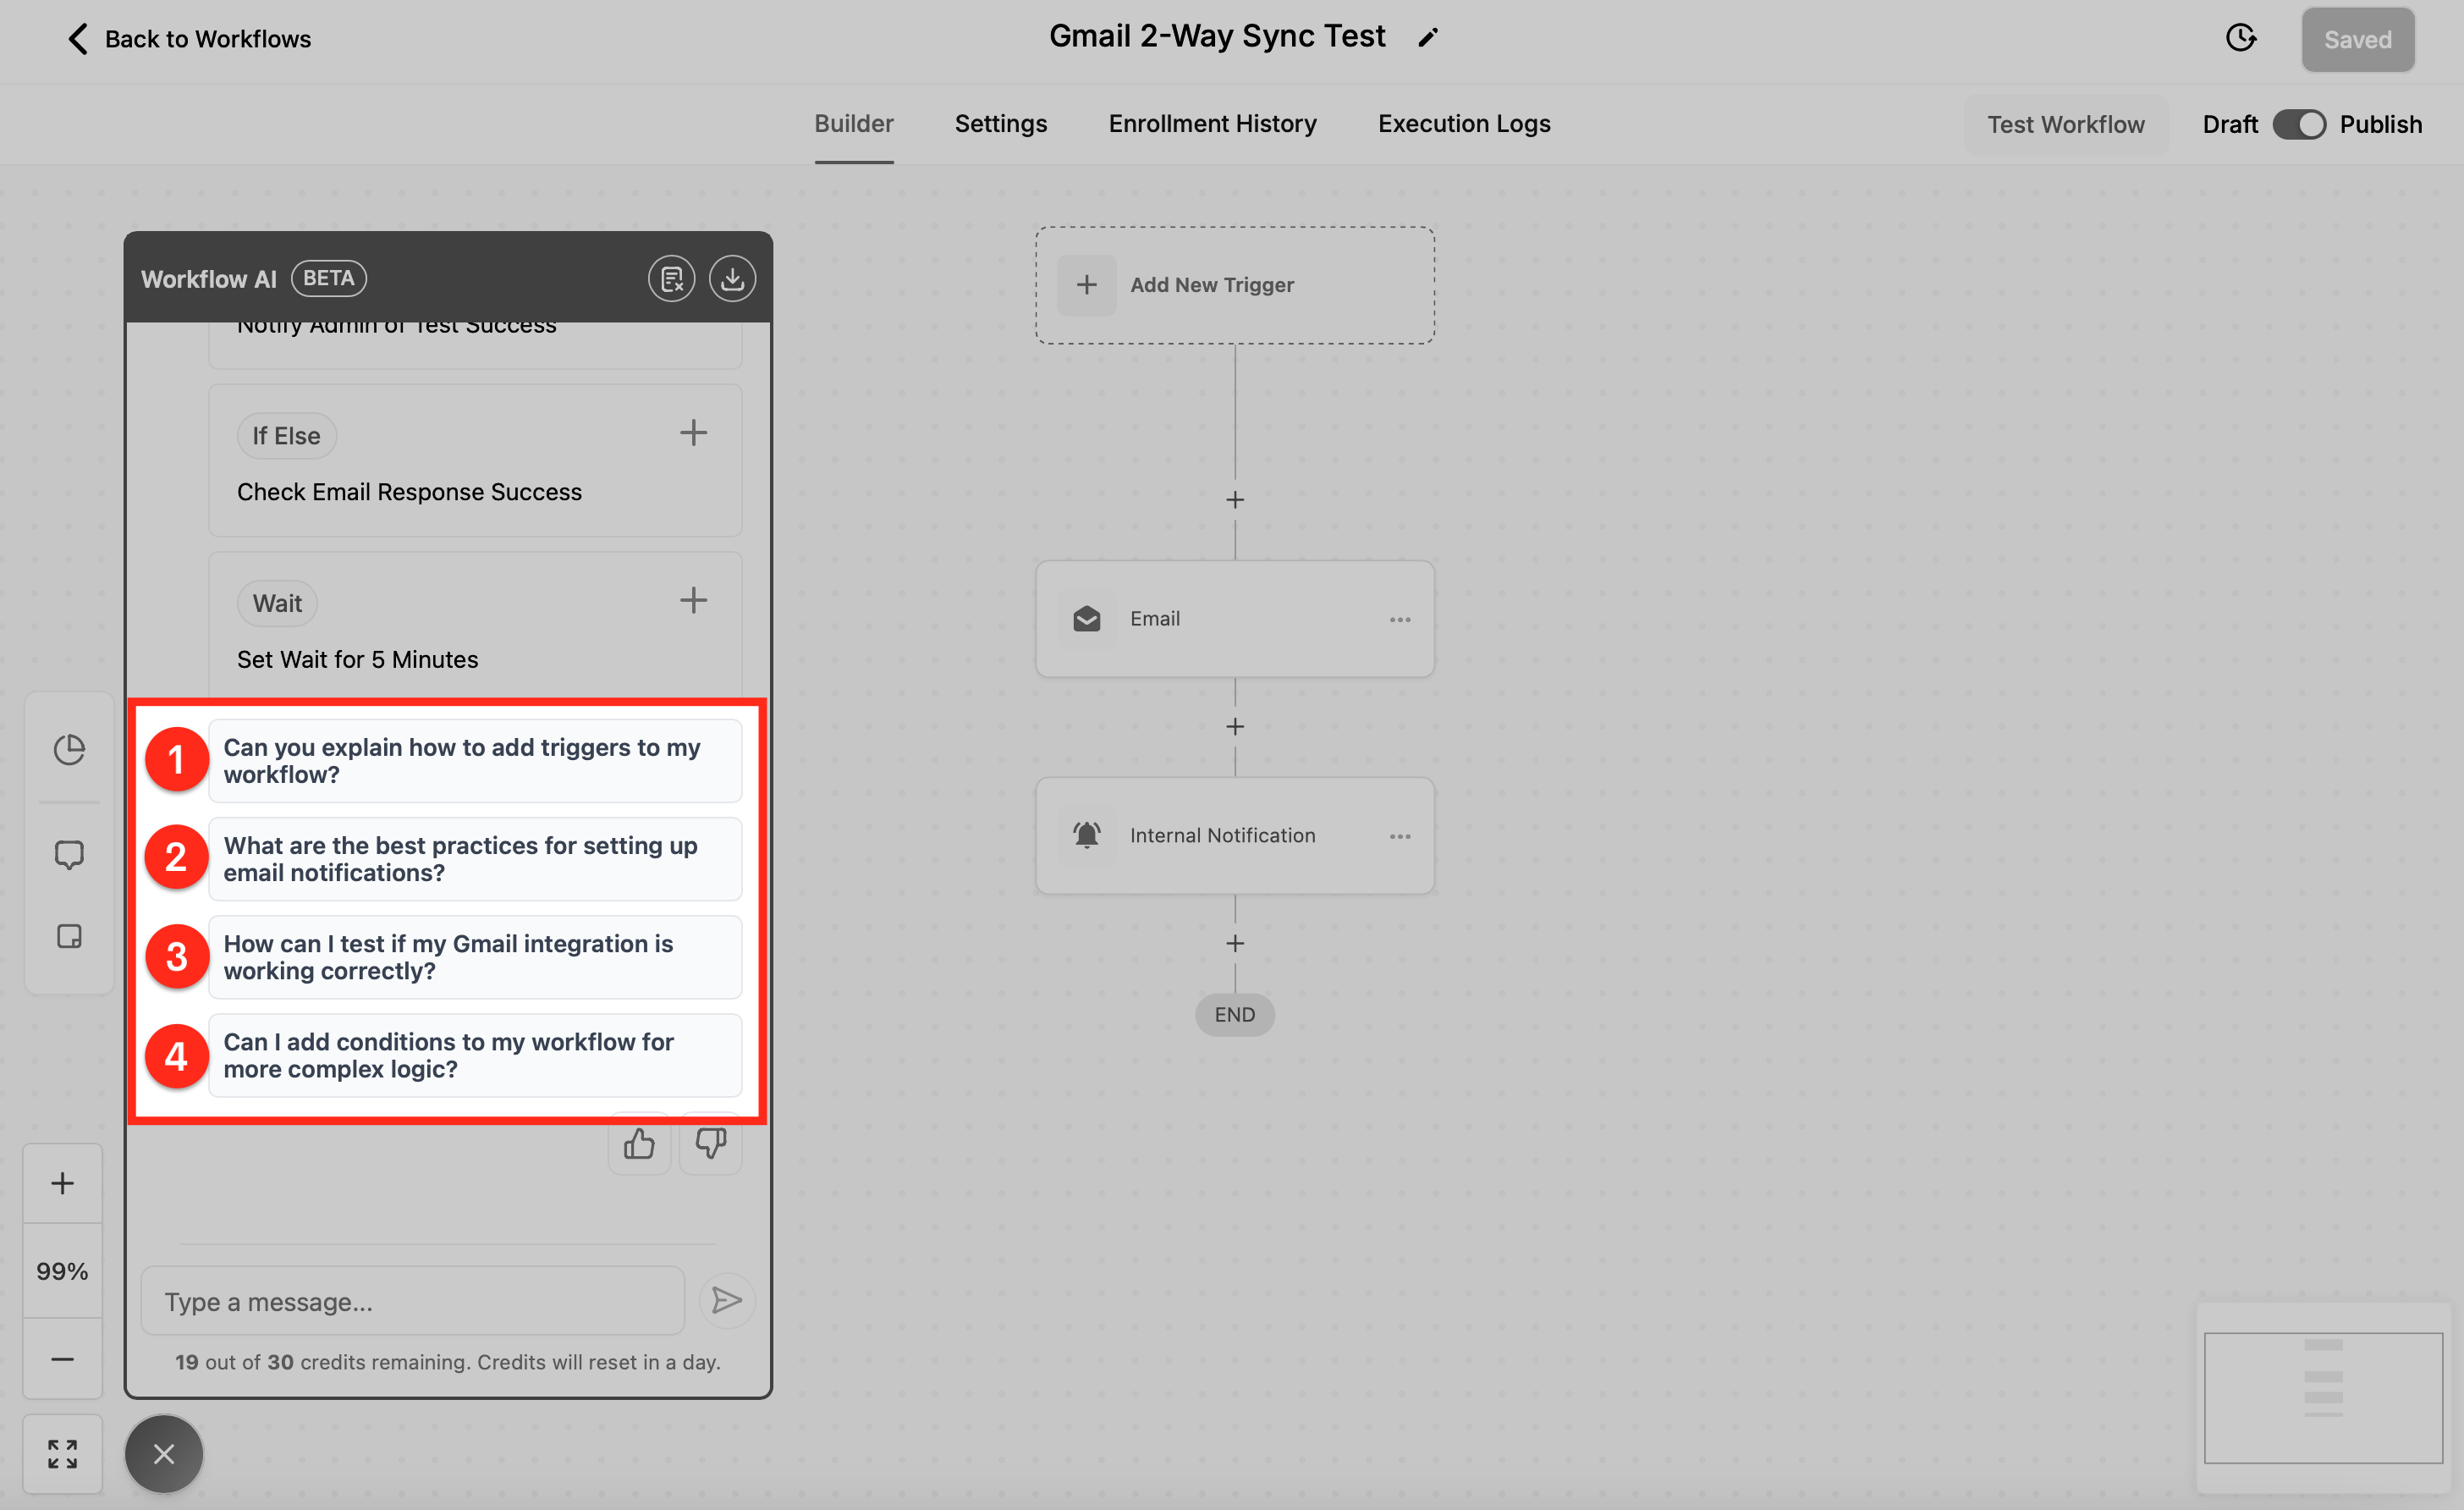
Task: Click the Test Workflow button
Action: coord(2065,125)
